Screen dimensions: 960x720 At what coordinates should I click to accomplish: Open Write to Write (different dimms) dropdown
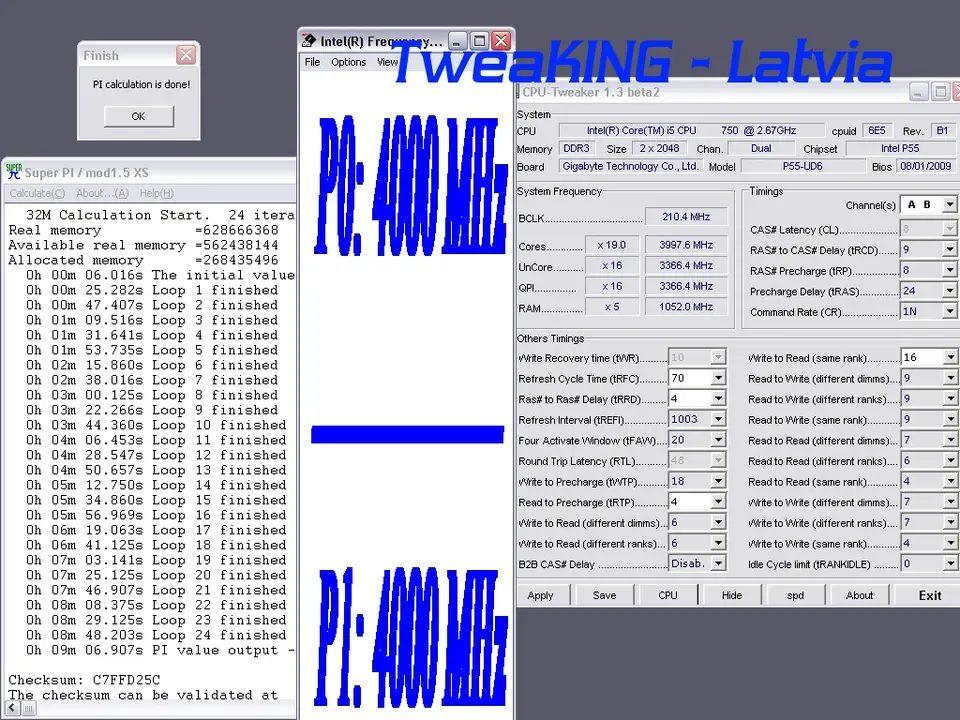click(x=950, y=502)
